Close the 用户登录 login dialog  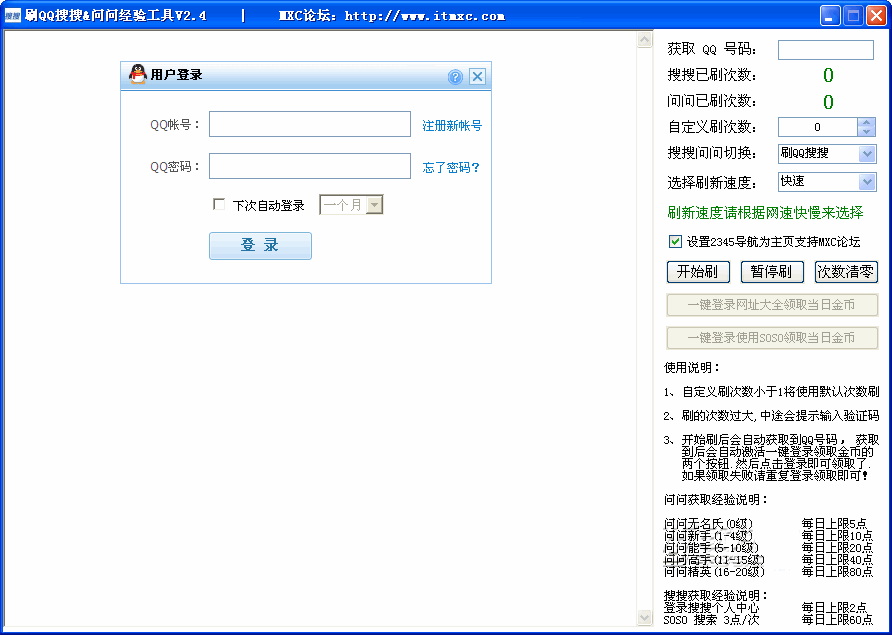(x=477, y=77)
